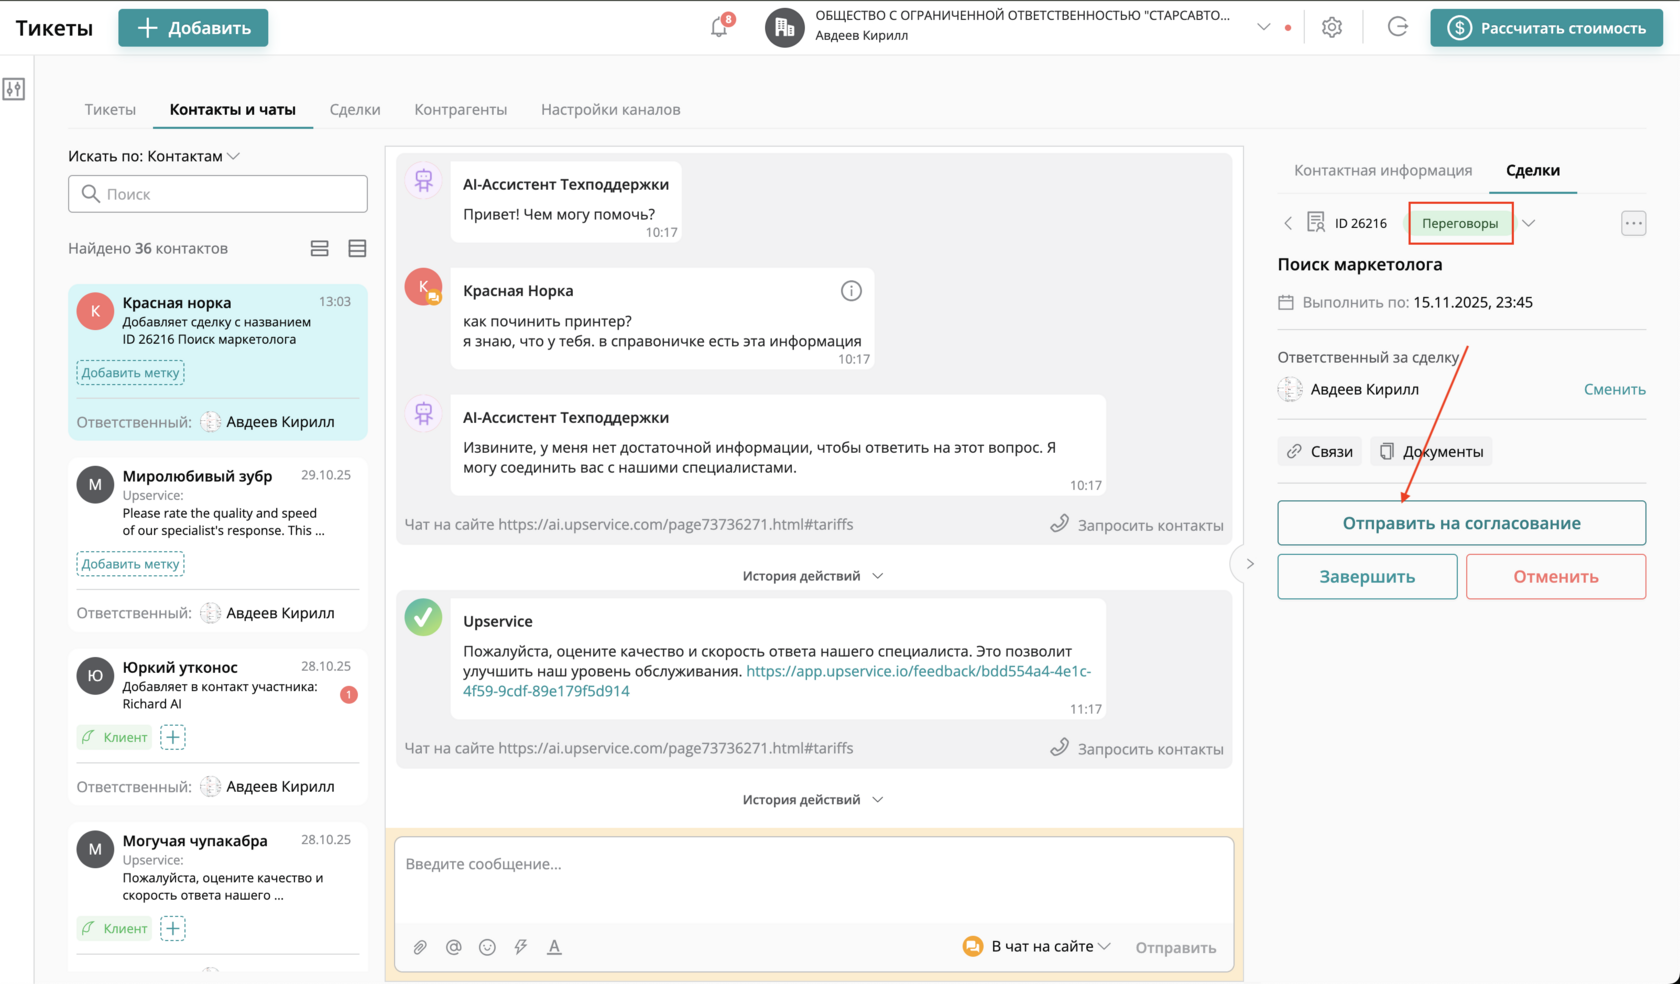
Task: Open the ellipsis menu on deal ID 26216
Action: coord(1633,223)
